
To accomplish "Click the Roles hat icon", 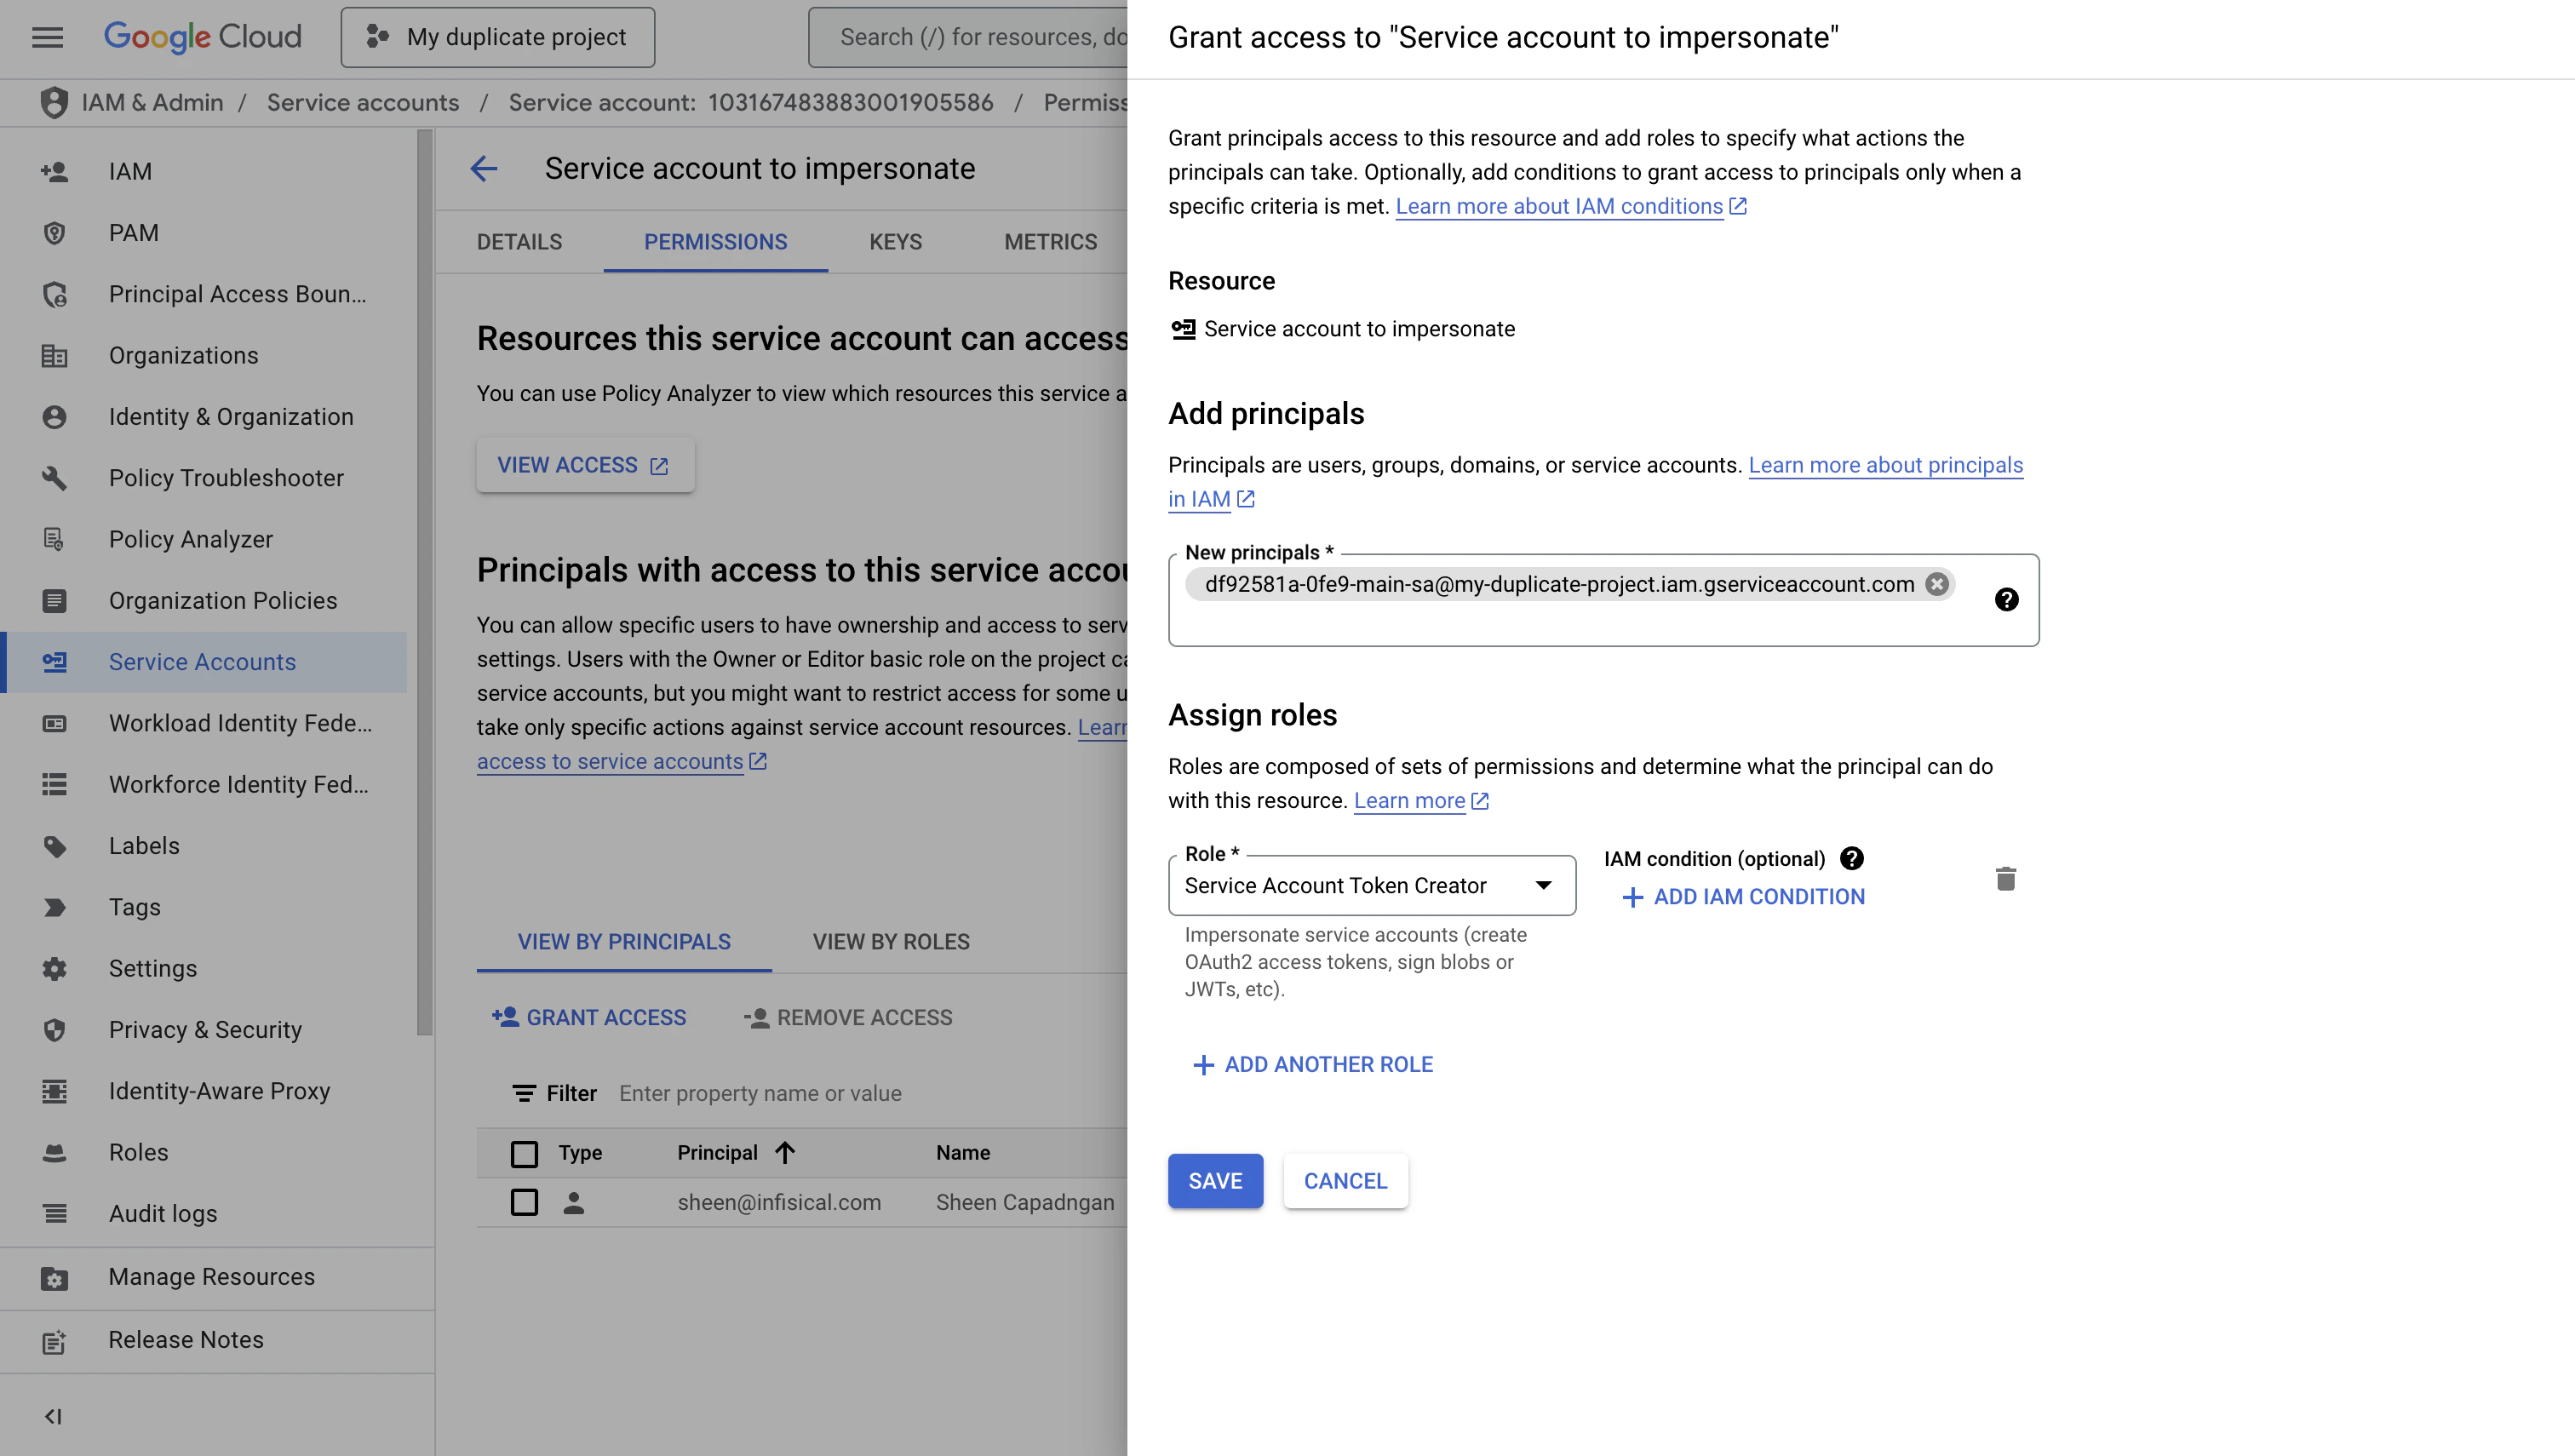I will 55,1152.
